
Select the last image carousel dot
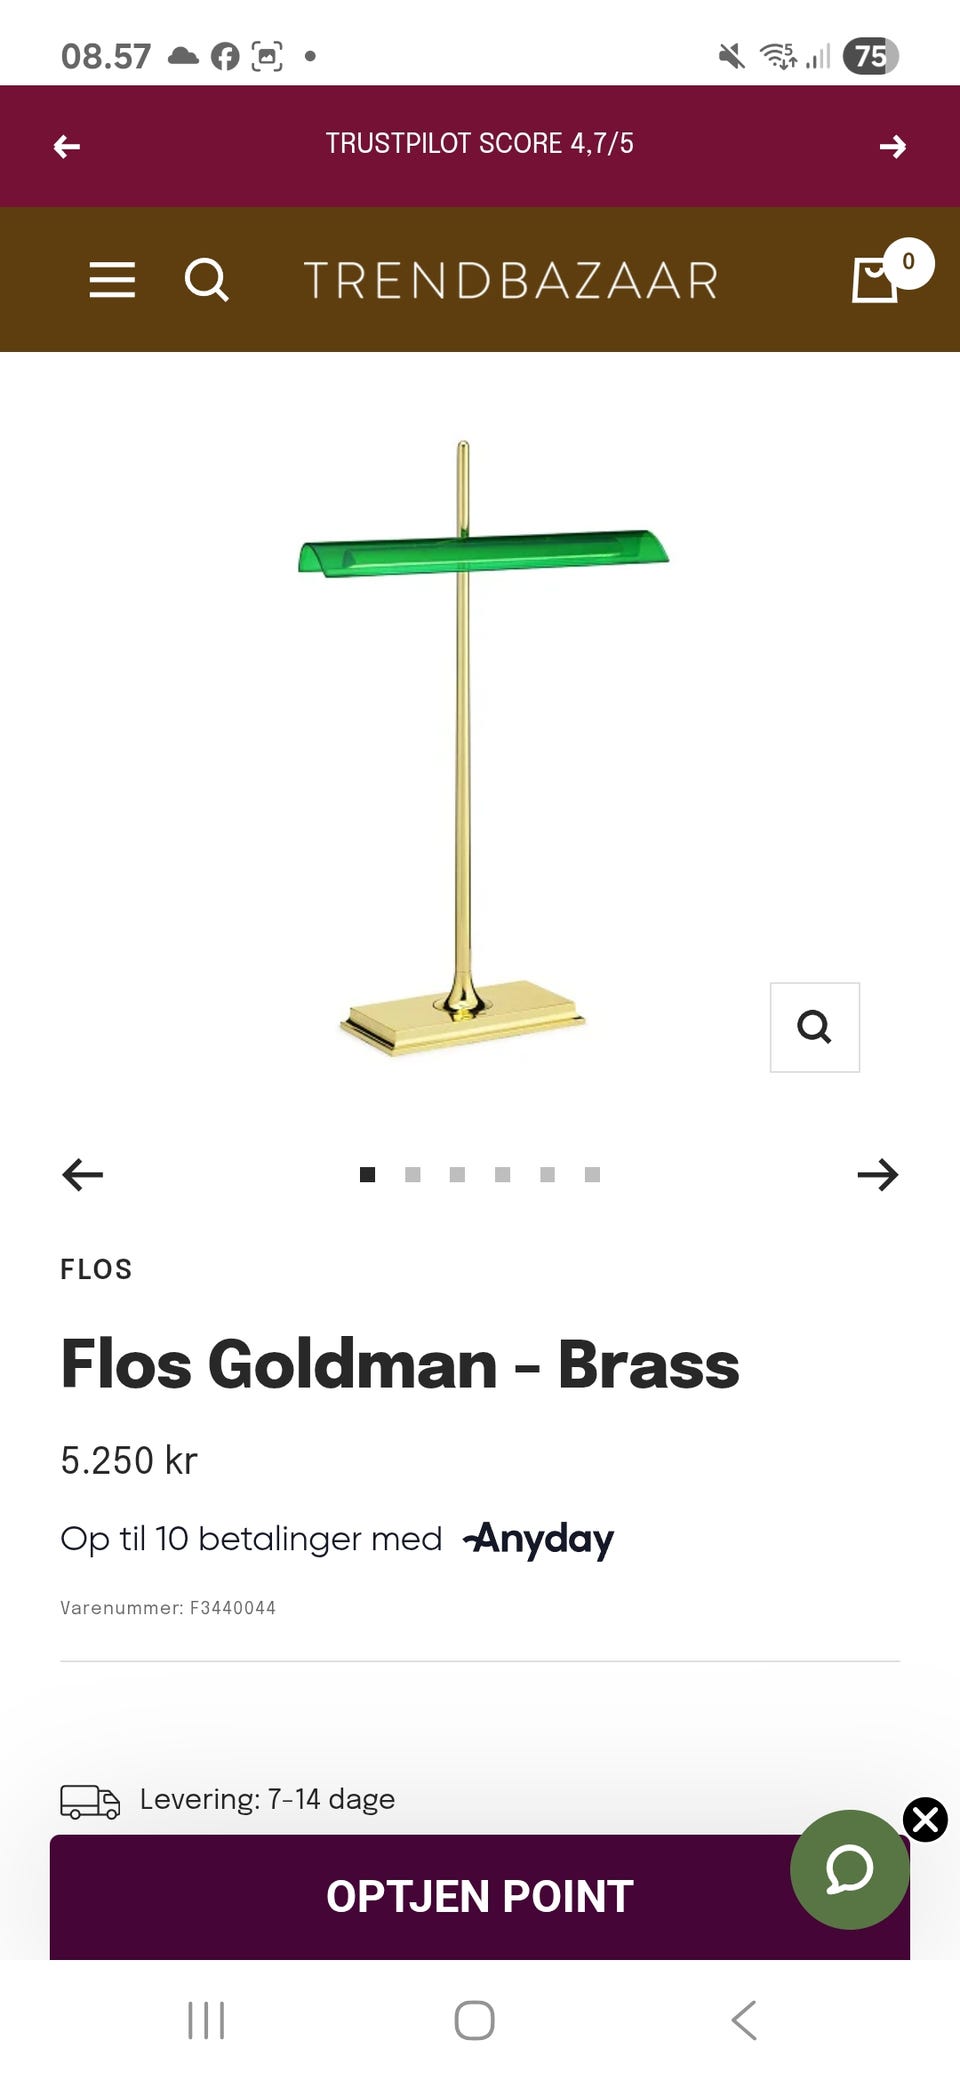point(592,1174)
